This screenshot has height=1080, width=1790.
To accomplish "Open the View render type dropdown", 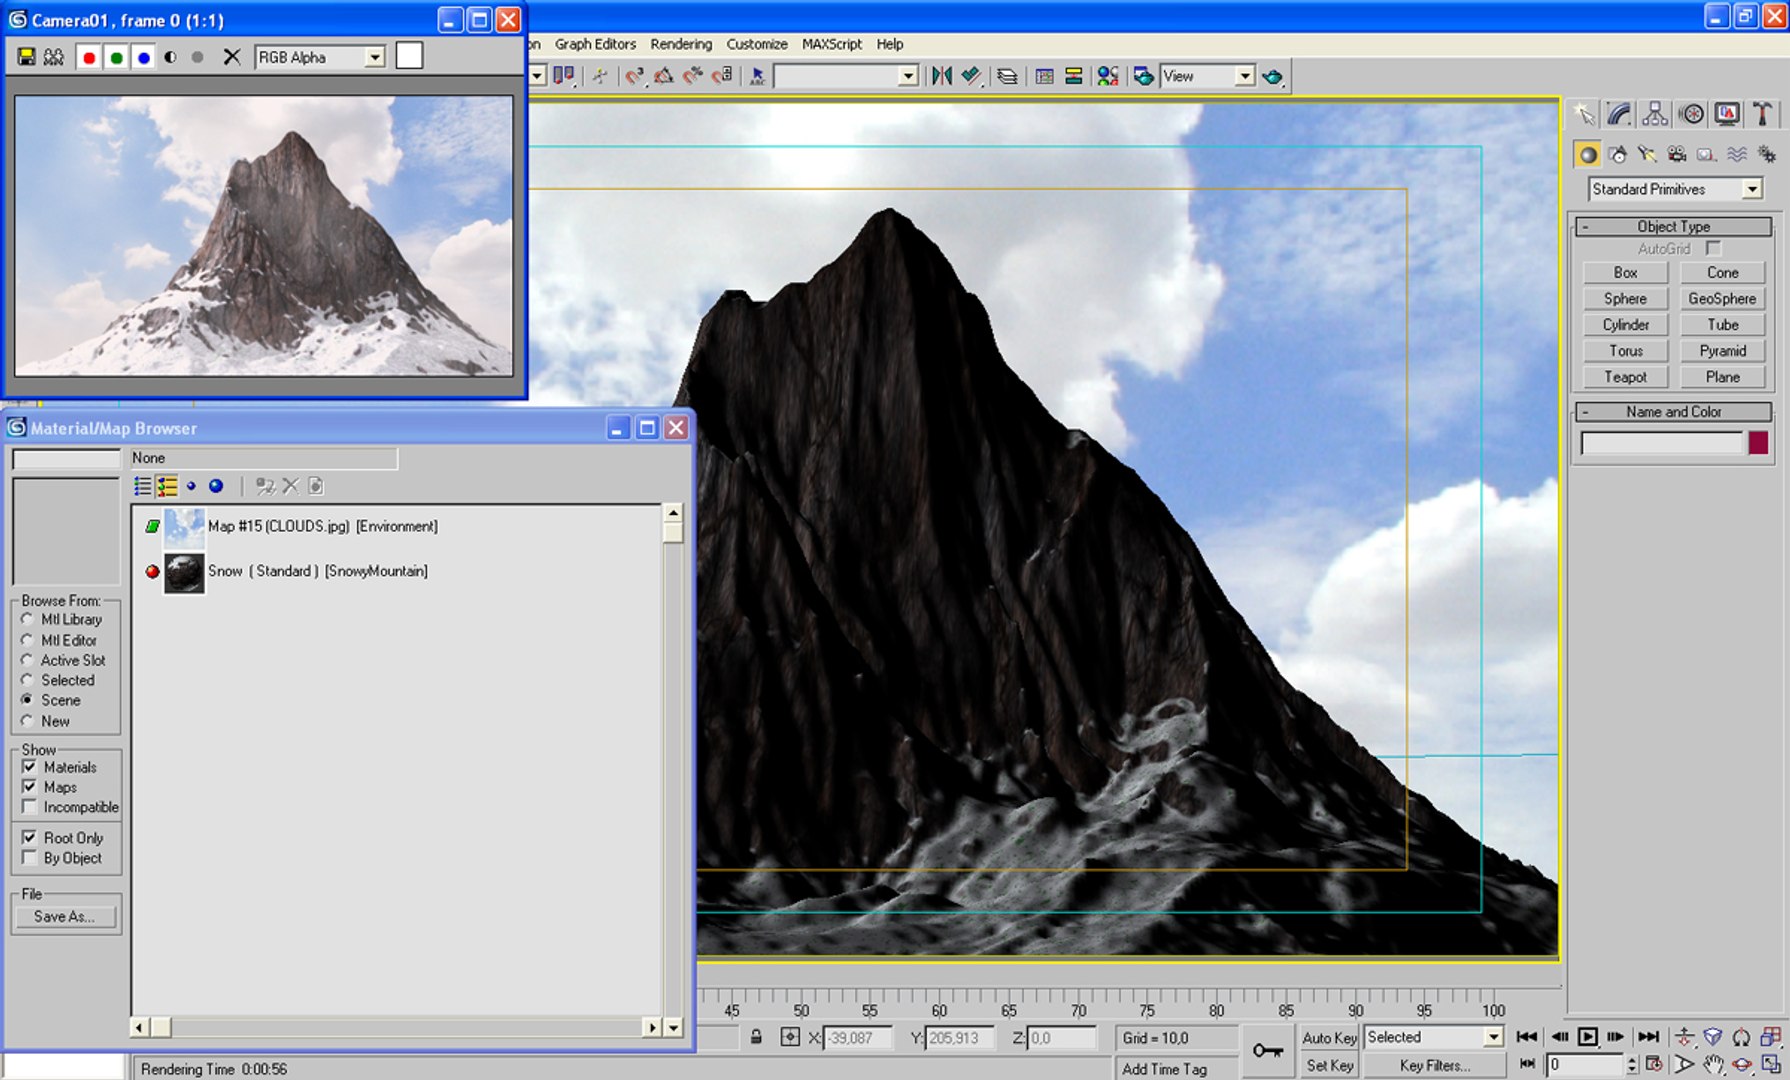I will click(x=1244, y=76).
